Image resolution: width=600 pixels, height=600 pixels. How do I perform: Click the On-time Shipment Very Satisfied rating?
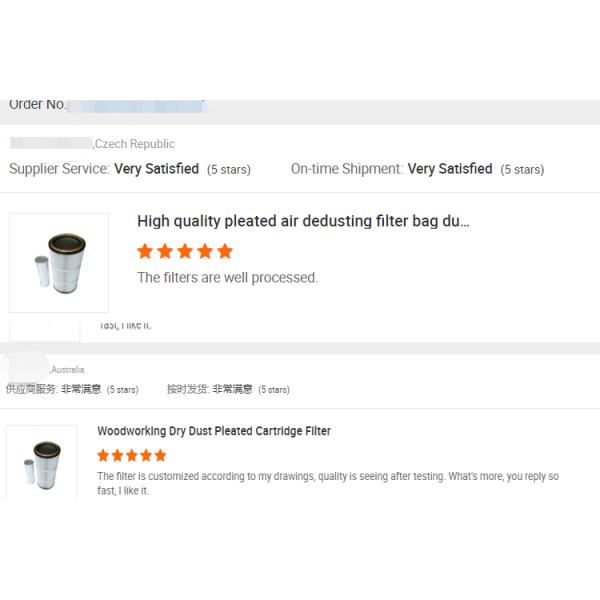(417, 169)
